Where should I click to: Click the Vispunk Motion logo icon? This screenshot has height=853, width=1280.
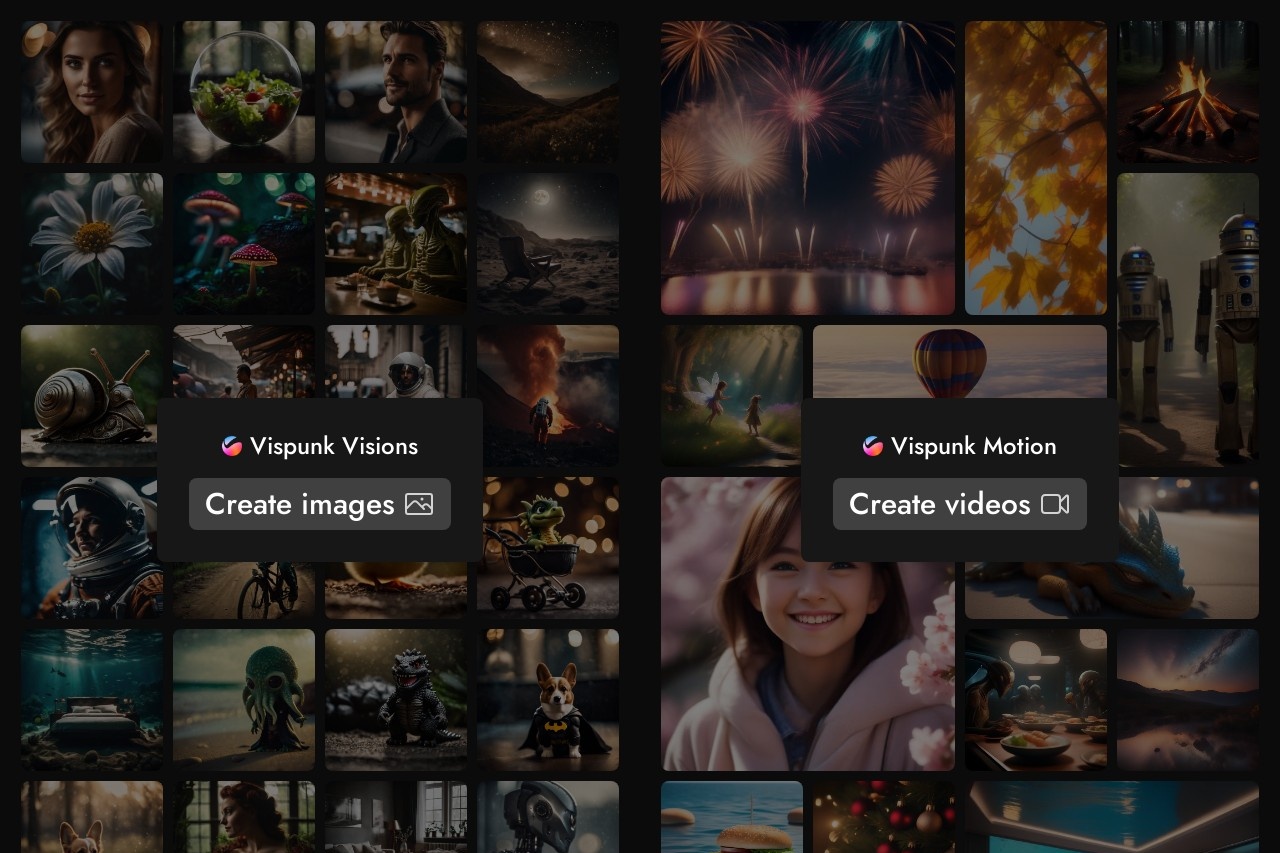point(873,446)
